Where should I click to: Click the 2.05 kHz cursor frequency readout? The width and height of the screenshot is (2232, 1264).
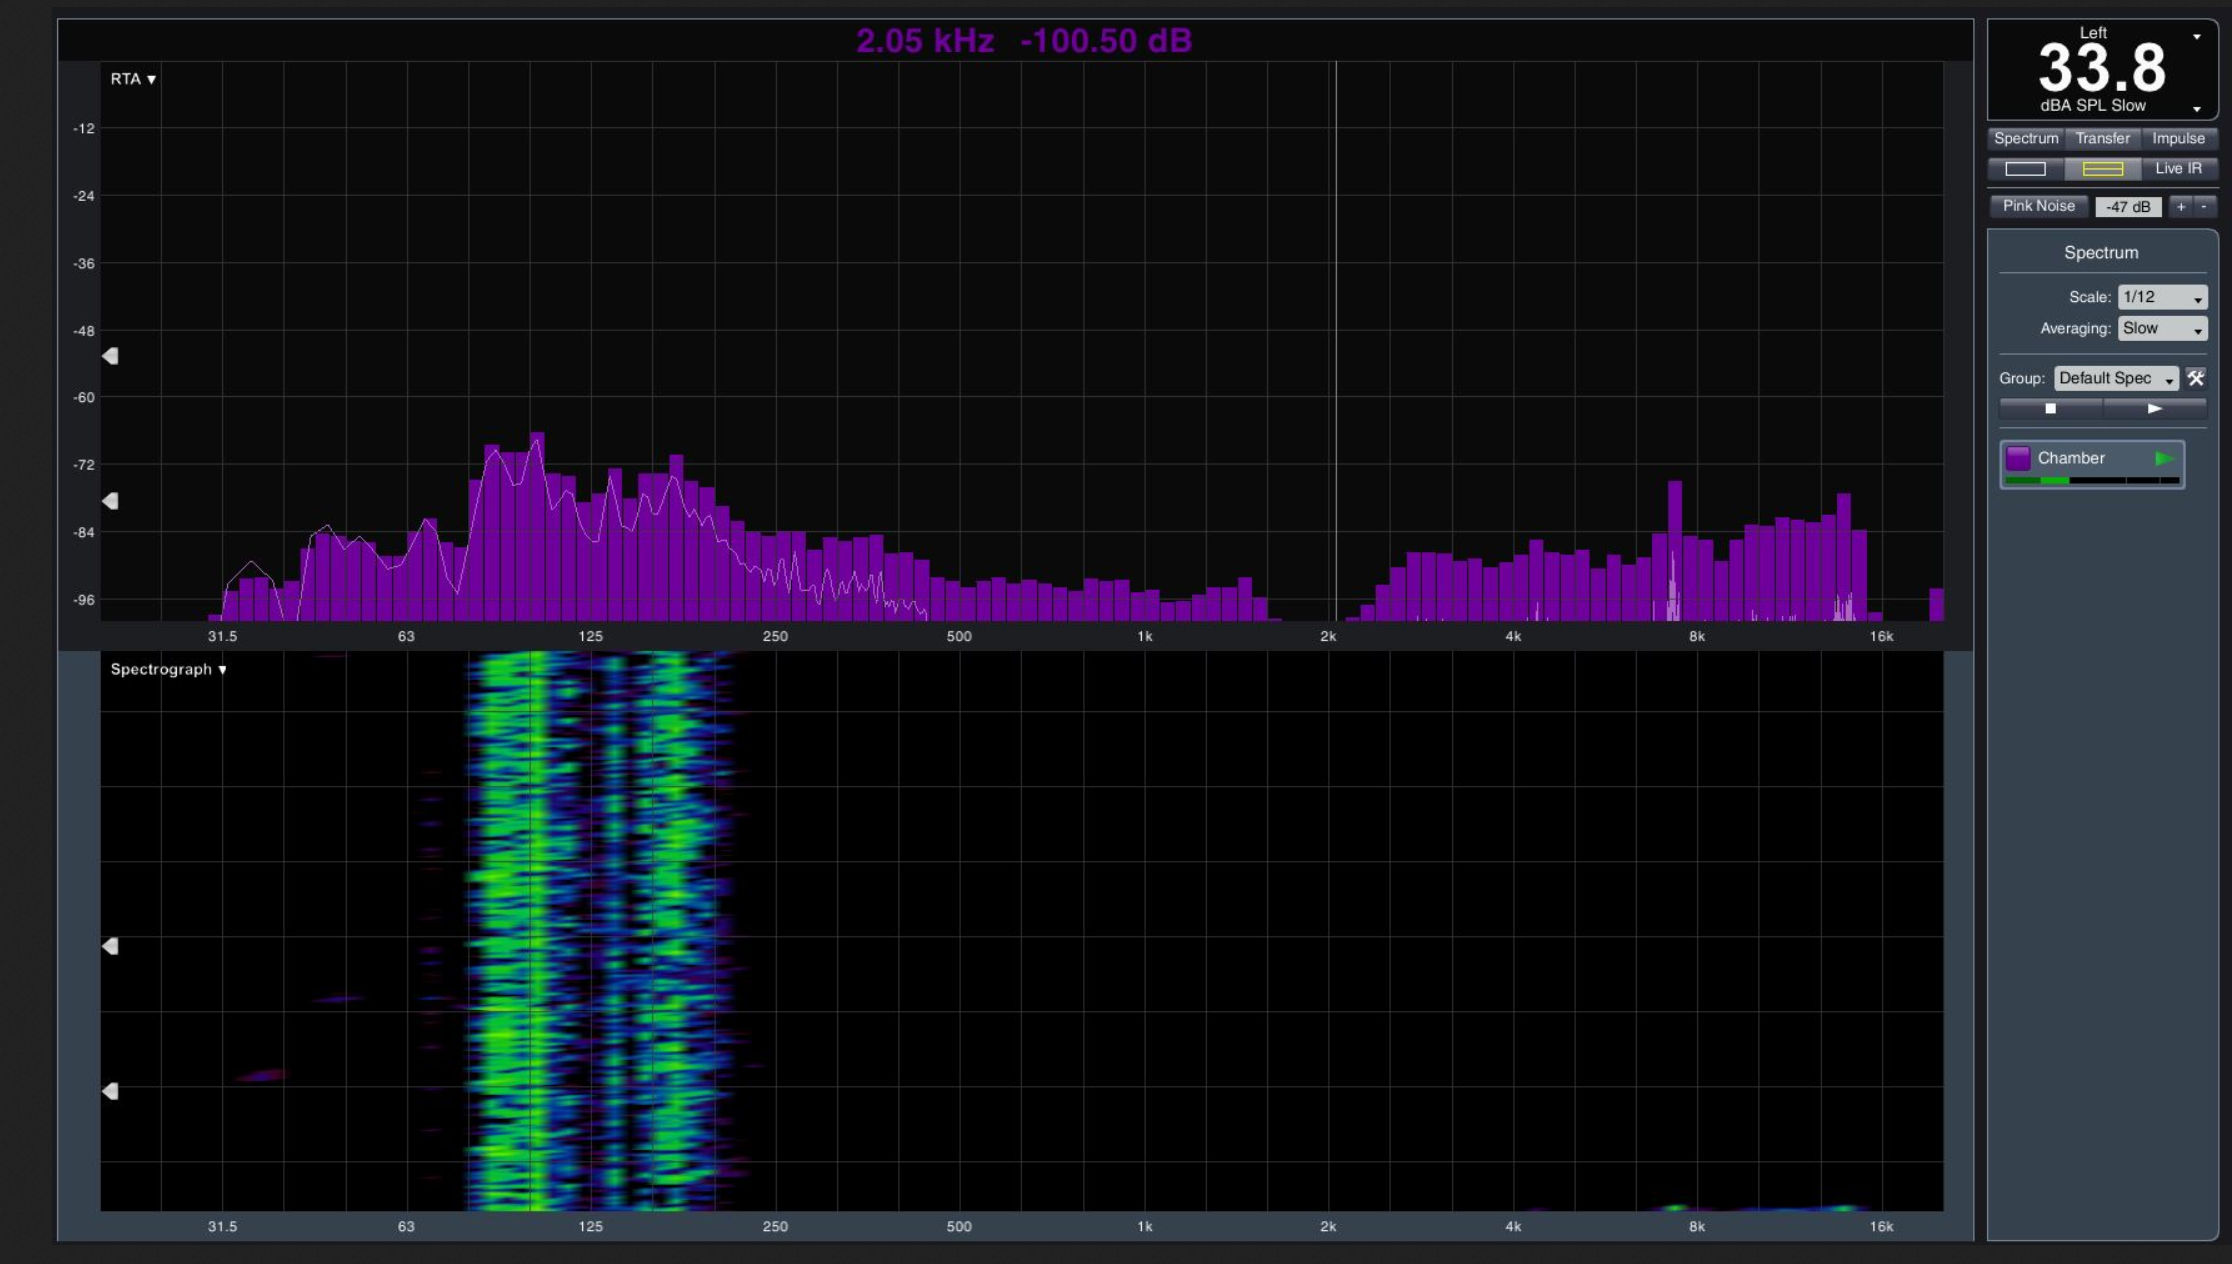(x=925, y=41)
